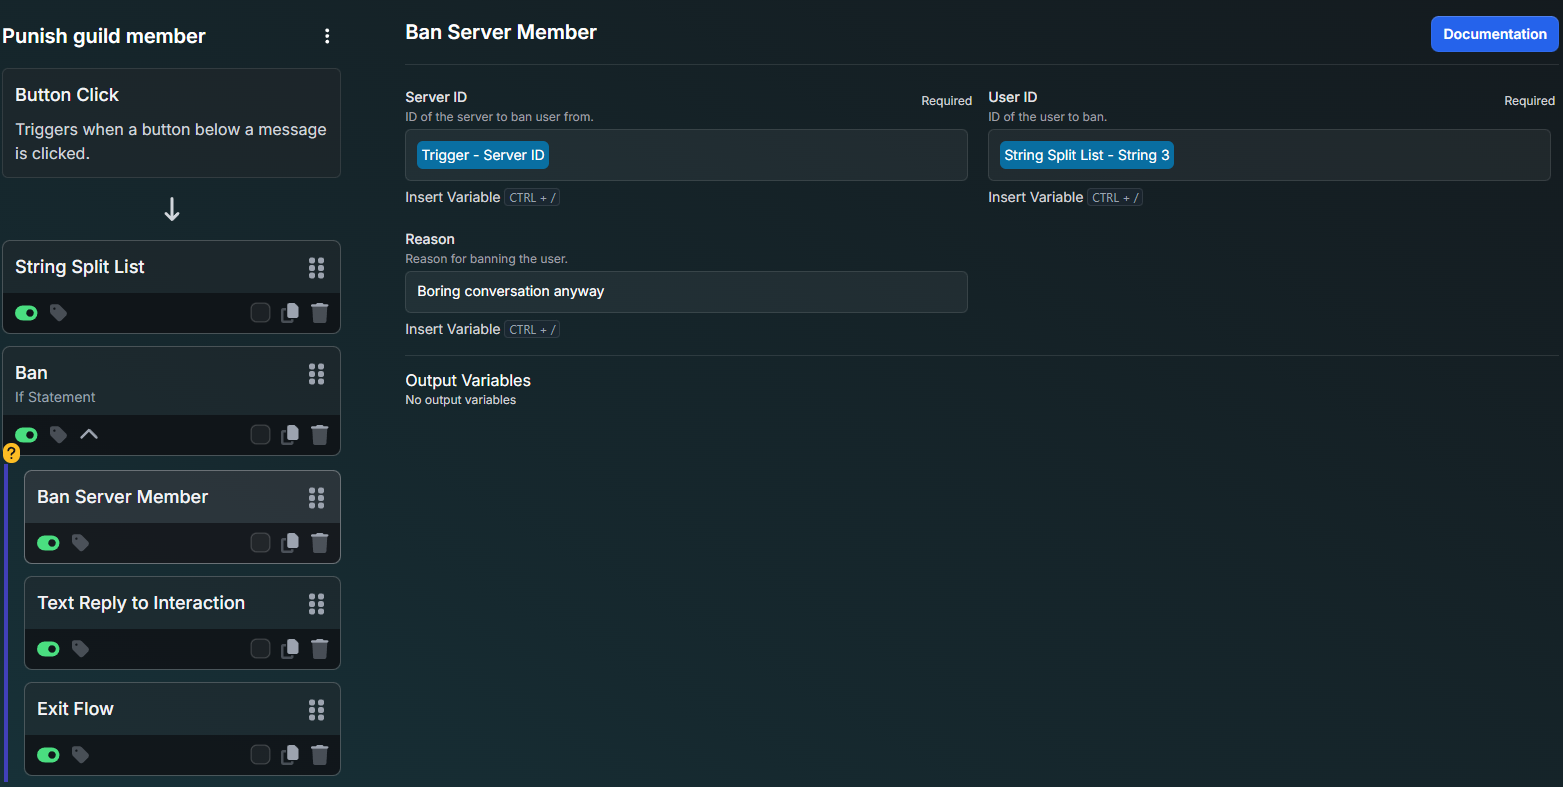Check the String Split List selection checkbox
This screenshot has width=1563, height=787.
[x=260, y=313]
